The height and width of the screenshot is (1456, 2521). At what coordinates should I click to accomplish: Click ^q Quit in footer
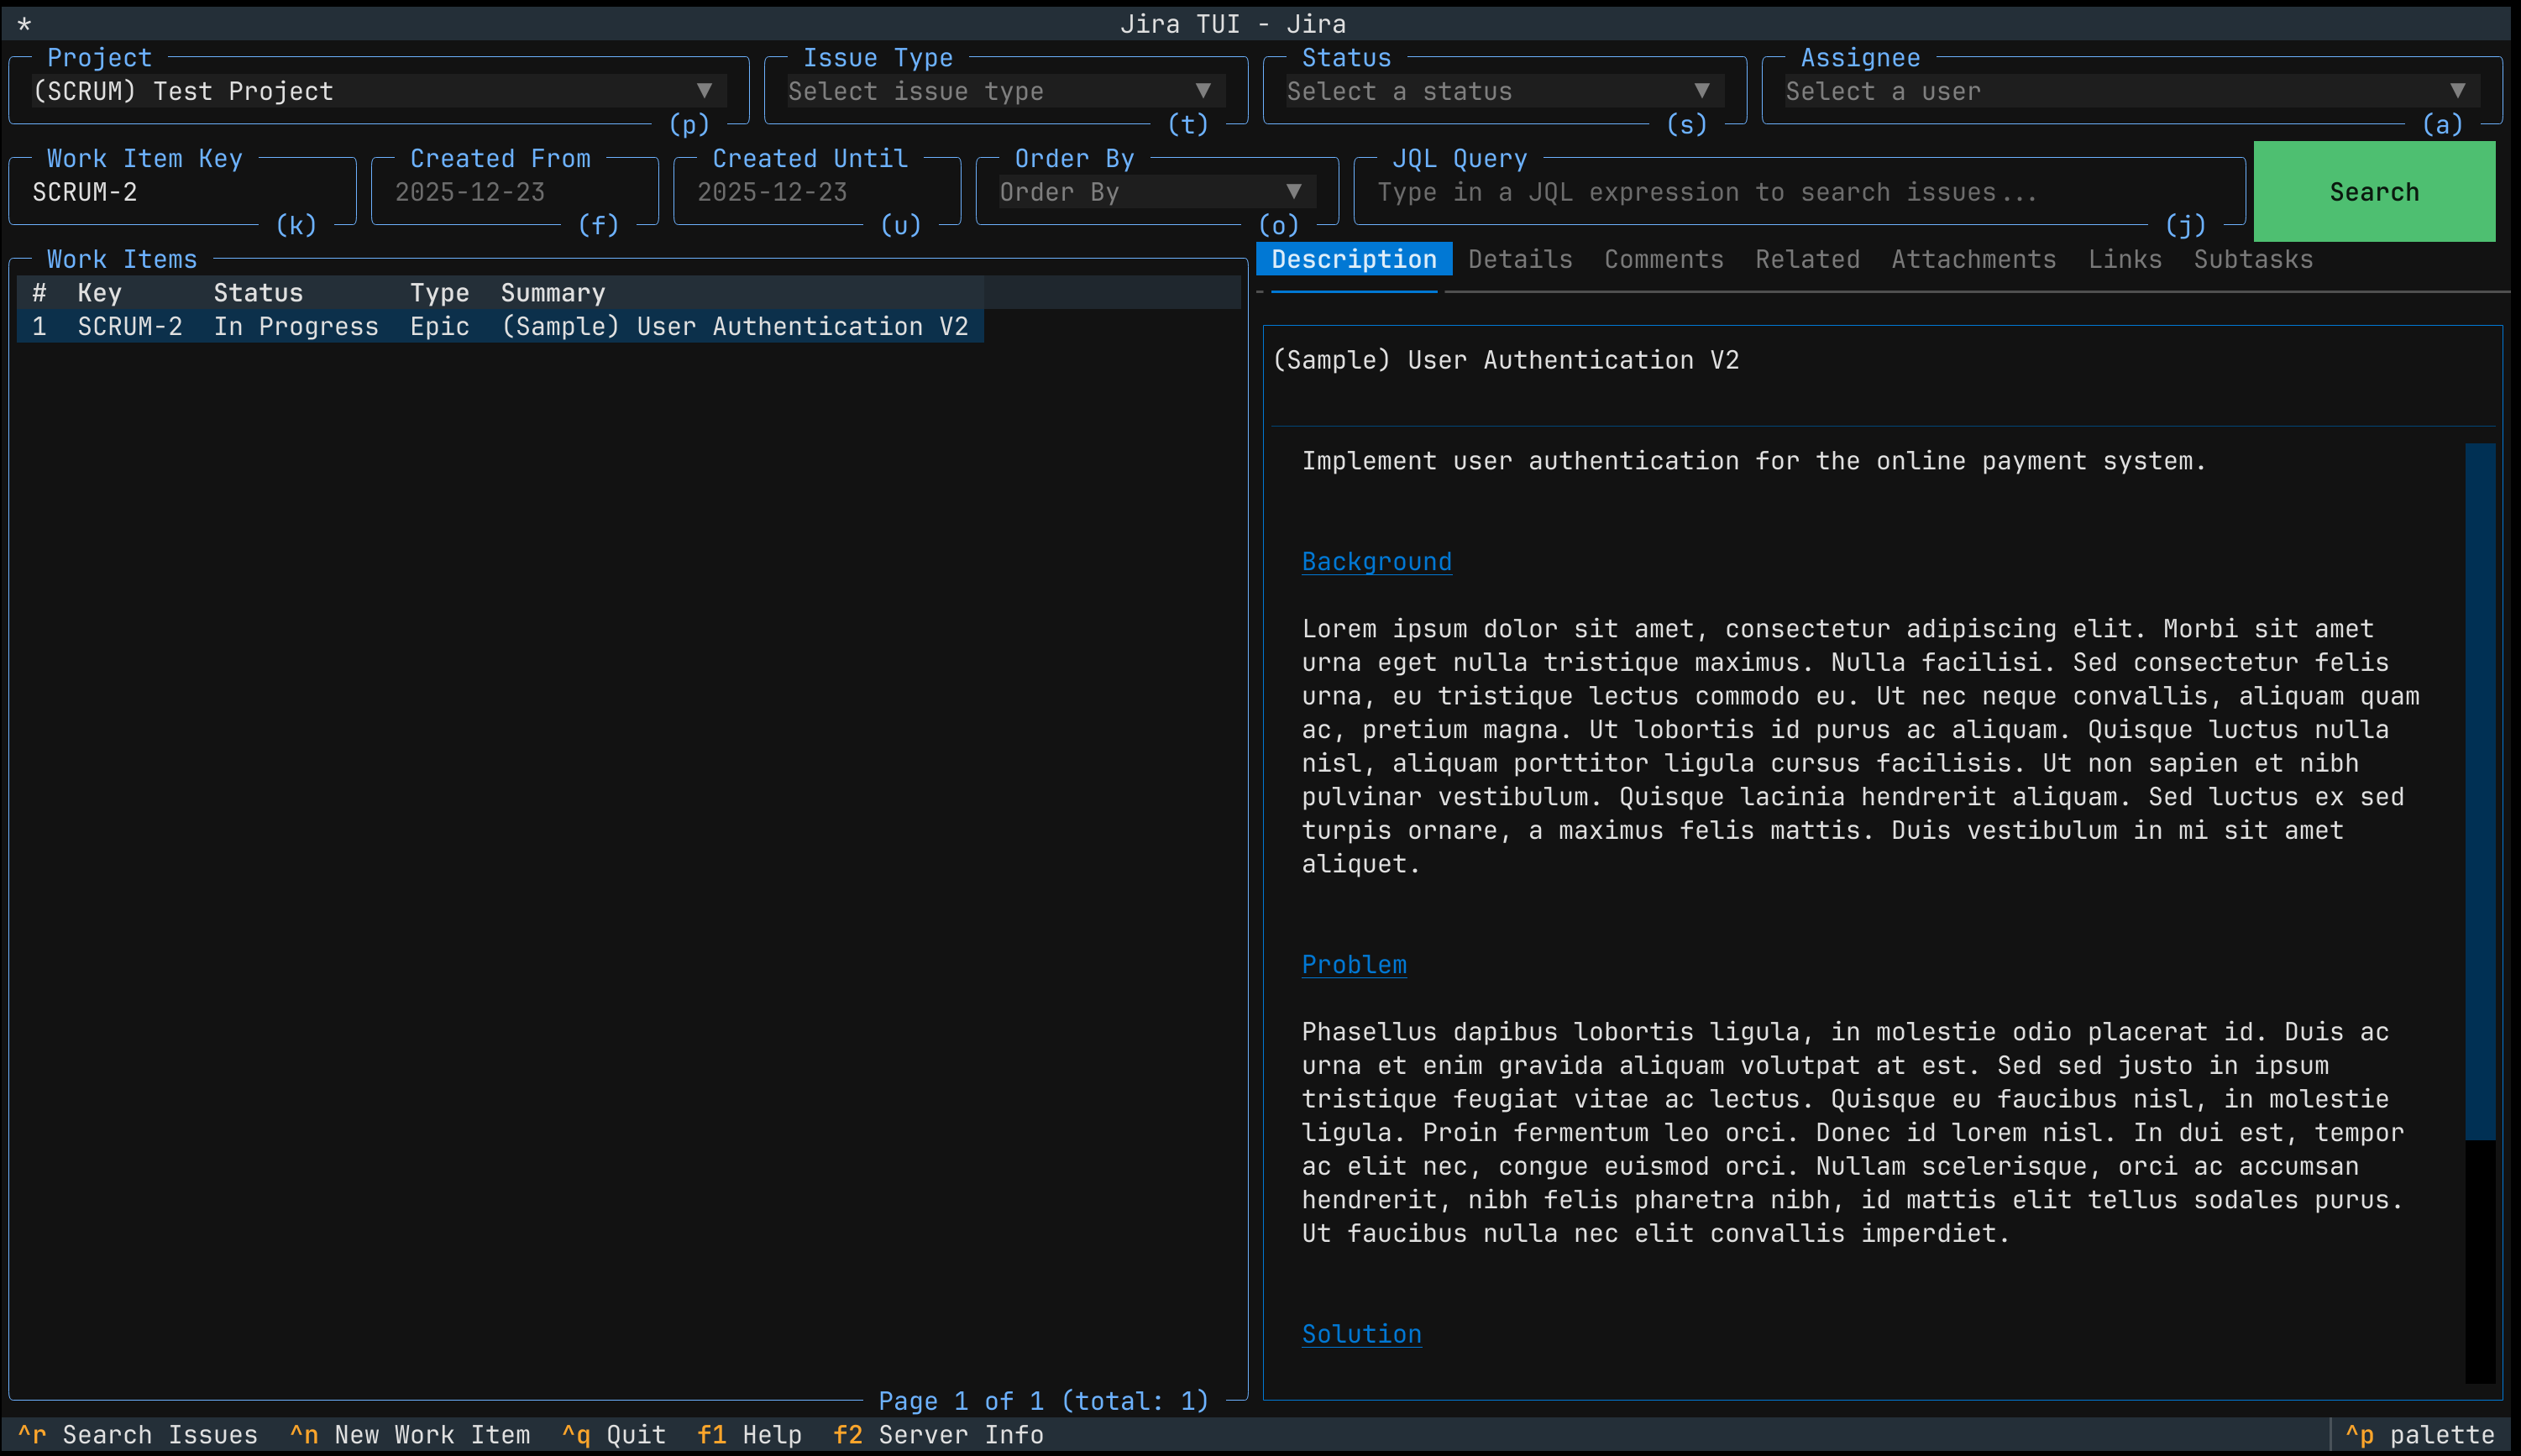pyautogui.click(x=614, y=1435)
